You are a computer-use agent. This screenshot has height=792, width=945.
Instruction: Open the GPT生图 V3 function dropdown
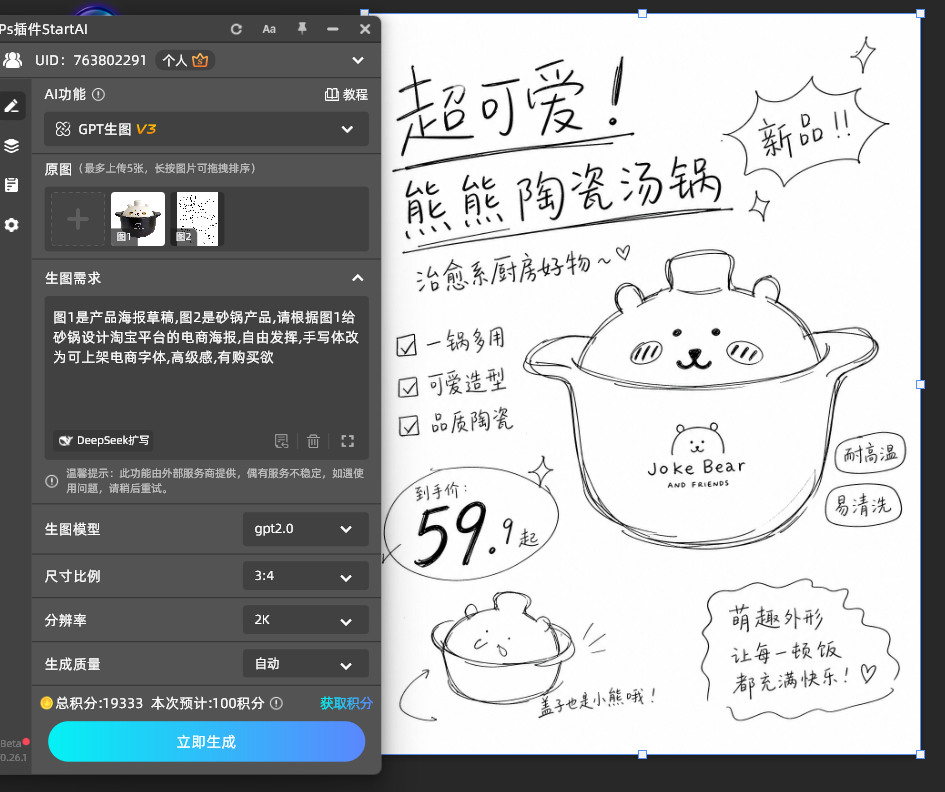[206, 129]
